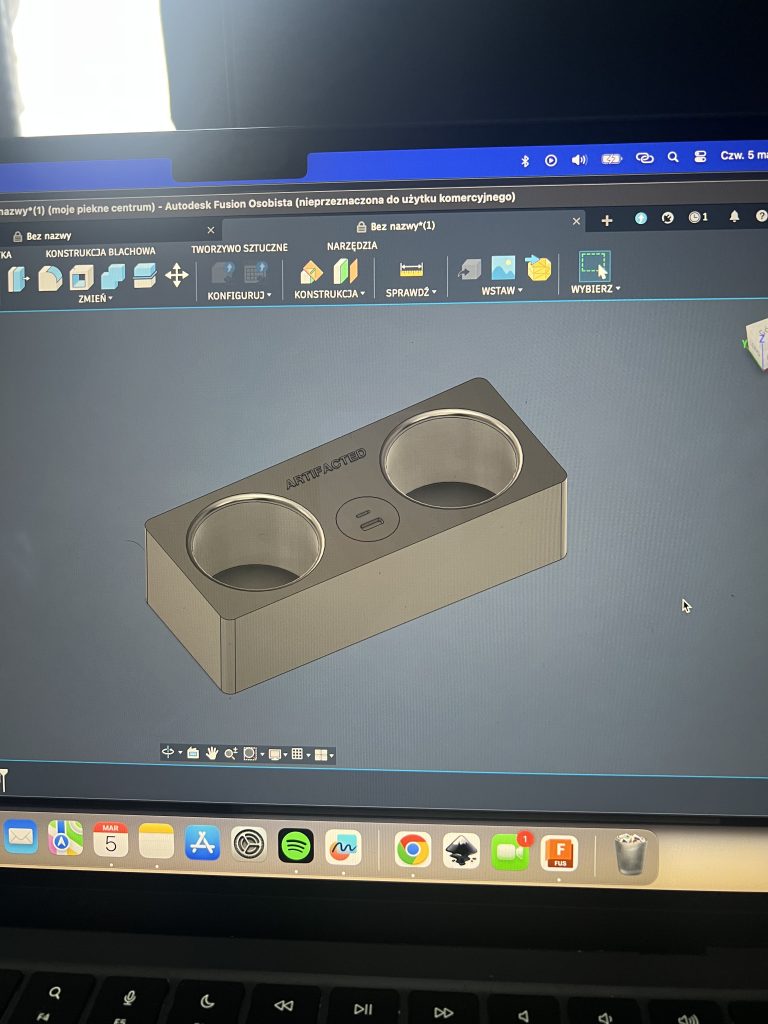Click the configuration table icon
The width and height of the screenshot is (768, 1024).
tap(255, 272)
